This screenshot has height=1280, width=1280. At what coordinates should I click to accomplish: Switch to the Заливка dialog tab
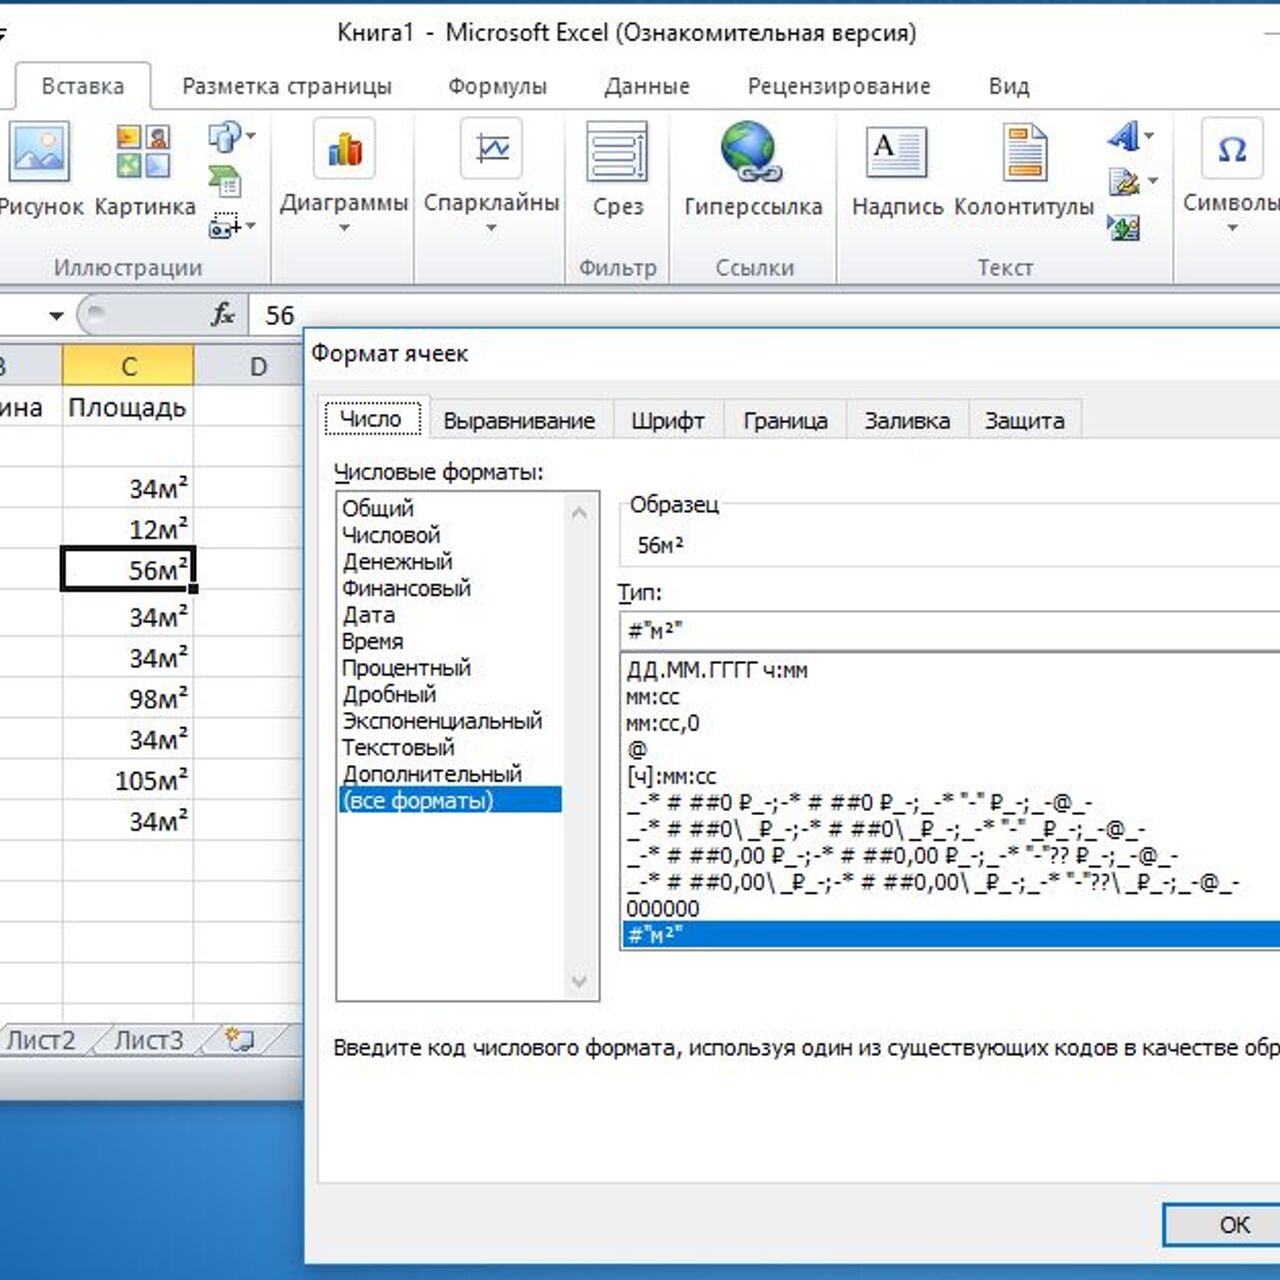click(907, 421)
